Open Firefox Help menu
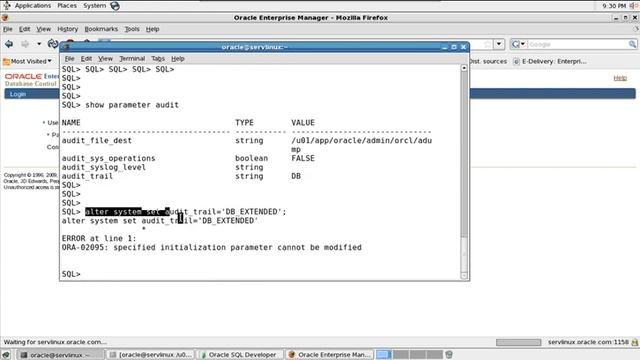This screenshot has height=360, width=640. tap(152, 29)
